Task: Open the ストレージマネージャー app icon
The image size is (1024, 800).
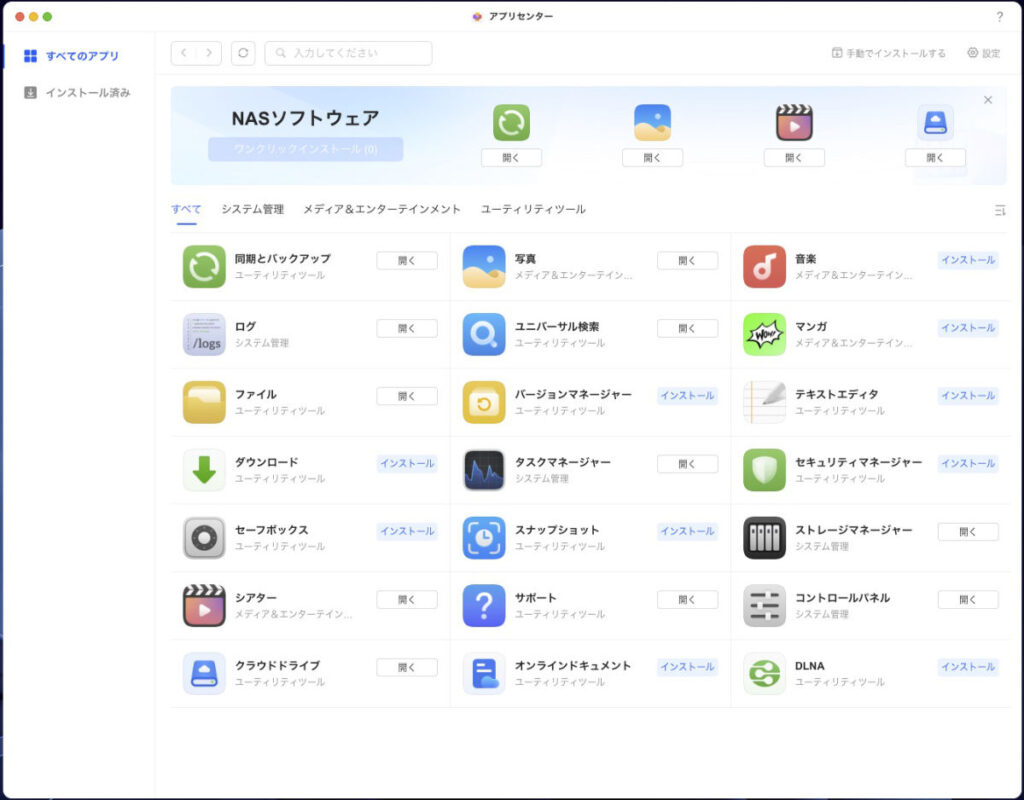Action: [764, 532]
